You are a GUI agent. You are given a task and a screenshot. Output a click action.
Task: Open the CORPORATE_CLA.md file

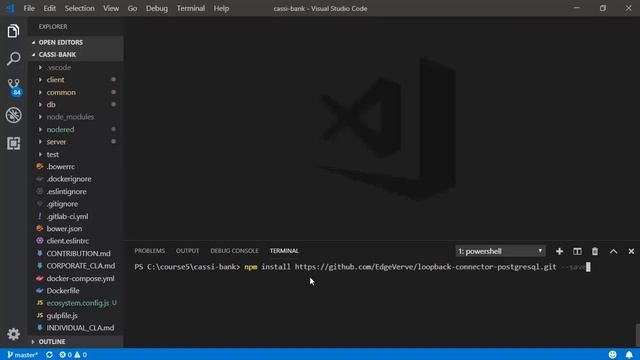tap(76, 266)
